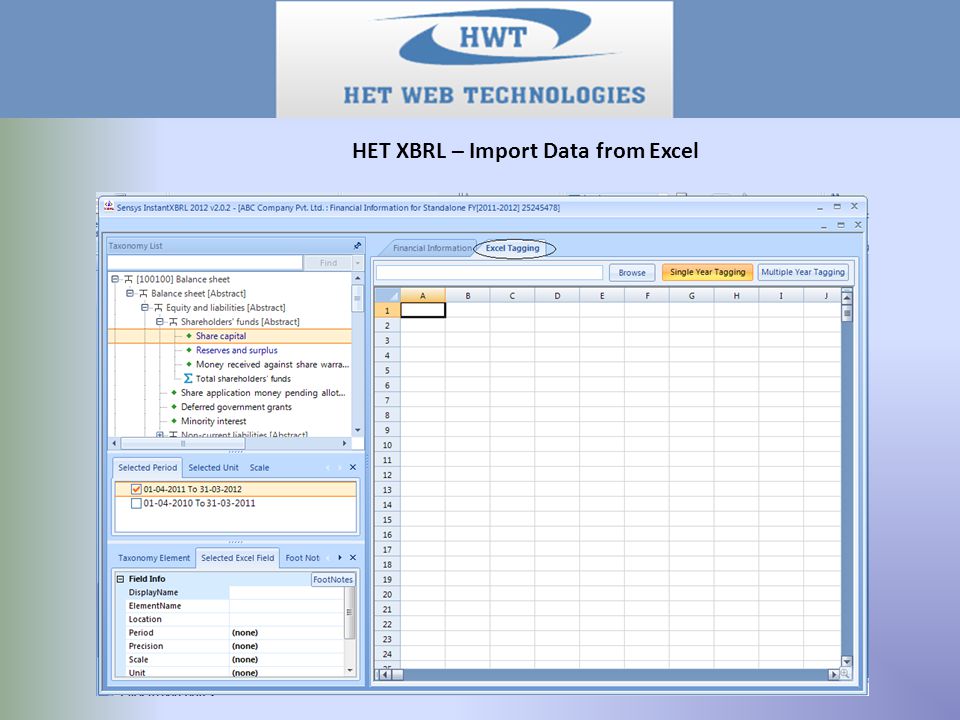
Task: Click the sigma icon for Total shareholders' funds
Action: coord(188,378)
